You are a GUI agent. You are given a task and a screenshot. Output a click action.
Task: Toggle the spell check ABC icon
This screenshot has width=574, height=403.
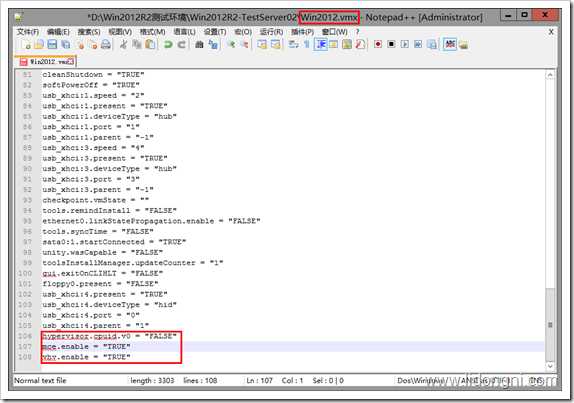450,44
